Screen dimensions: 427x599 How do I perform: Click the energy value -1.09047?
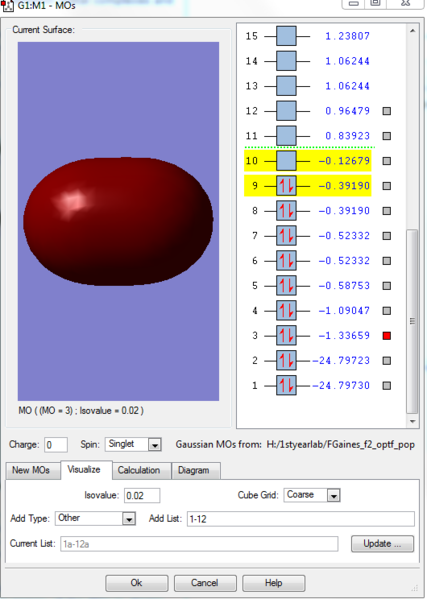[x=344, y=311]
